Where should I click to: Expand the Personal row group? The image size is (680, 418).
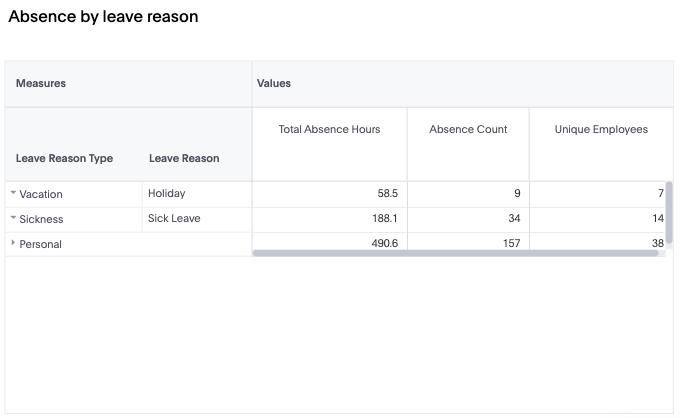coord(13,244)
